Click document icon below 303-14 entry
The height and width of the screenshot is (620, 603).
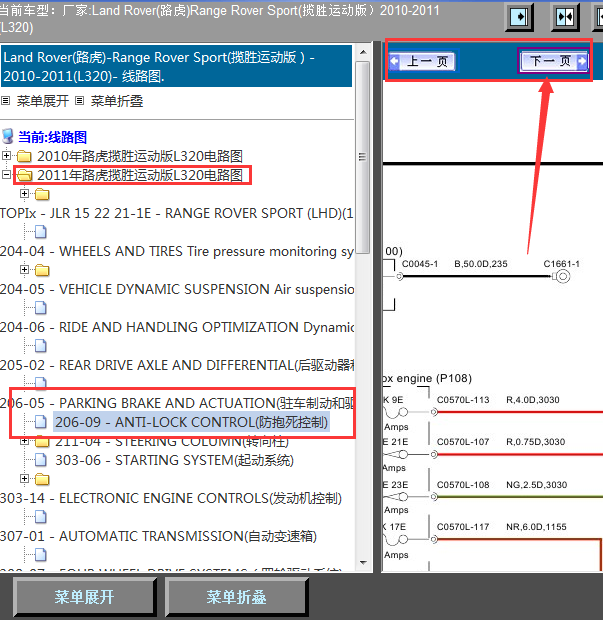41,517
